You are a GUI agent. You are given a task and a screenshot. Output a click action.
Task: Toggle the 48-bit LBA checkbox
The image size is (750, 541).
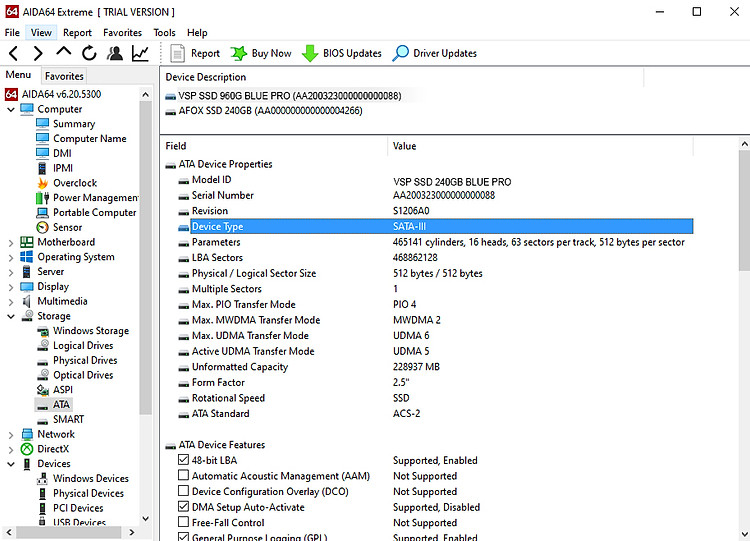183,460
